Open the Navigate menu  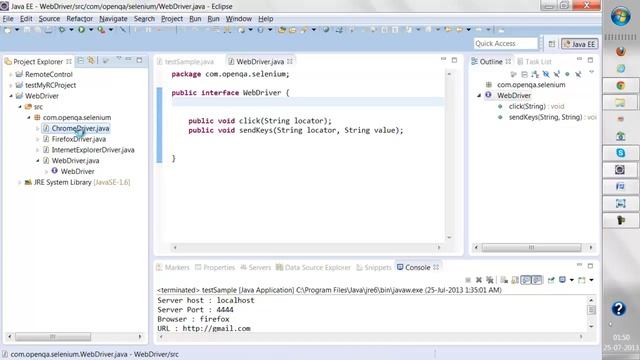(x=113, y=19)
